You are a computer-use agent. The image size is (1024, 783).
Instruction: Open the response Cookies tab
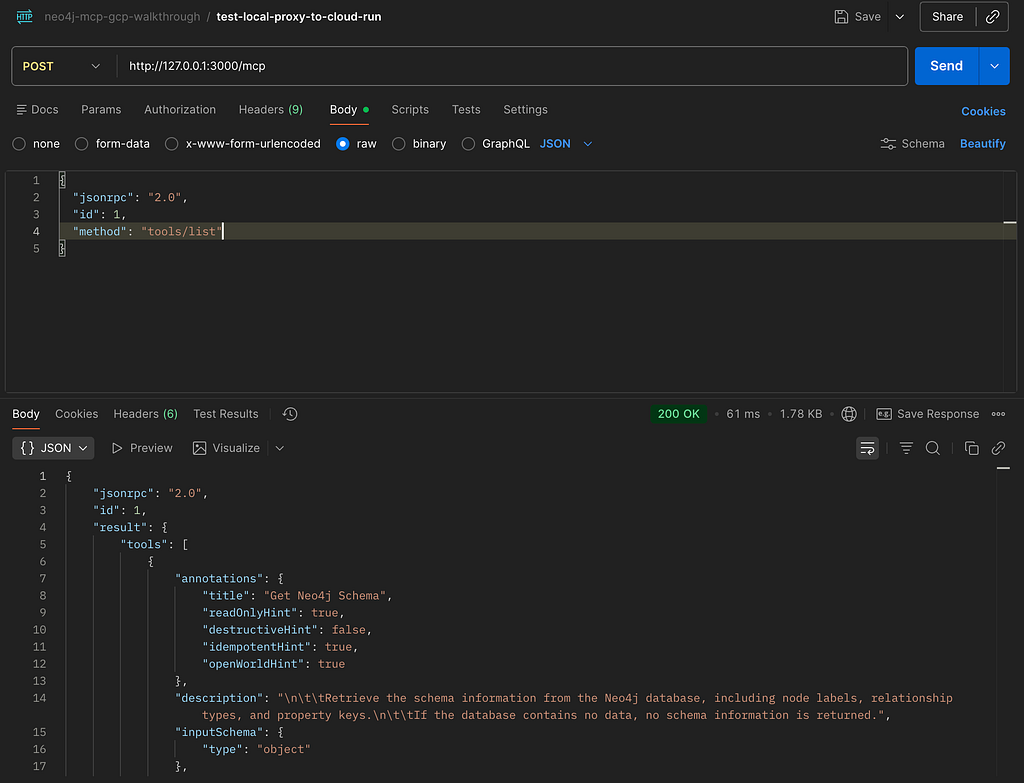point(76,414)
